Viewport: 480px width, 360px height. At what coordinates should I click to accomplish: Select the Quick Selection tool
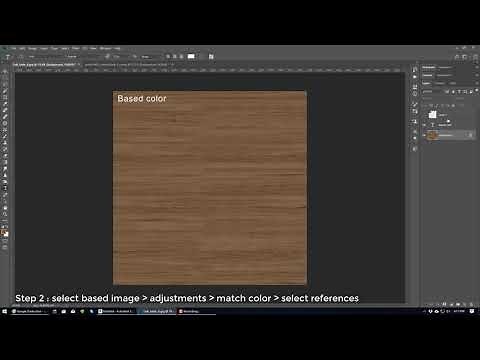tap(5, 91)
